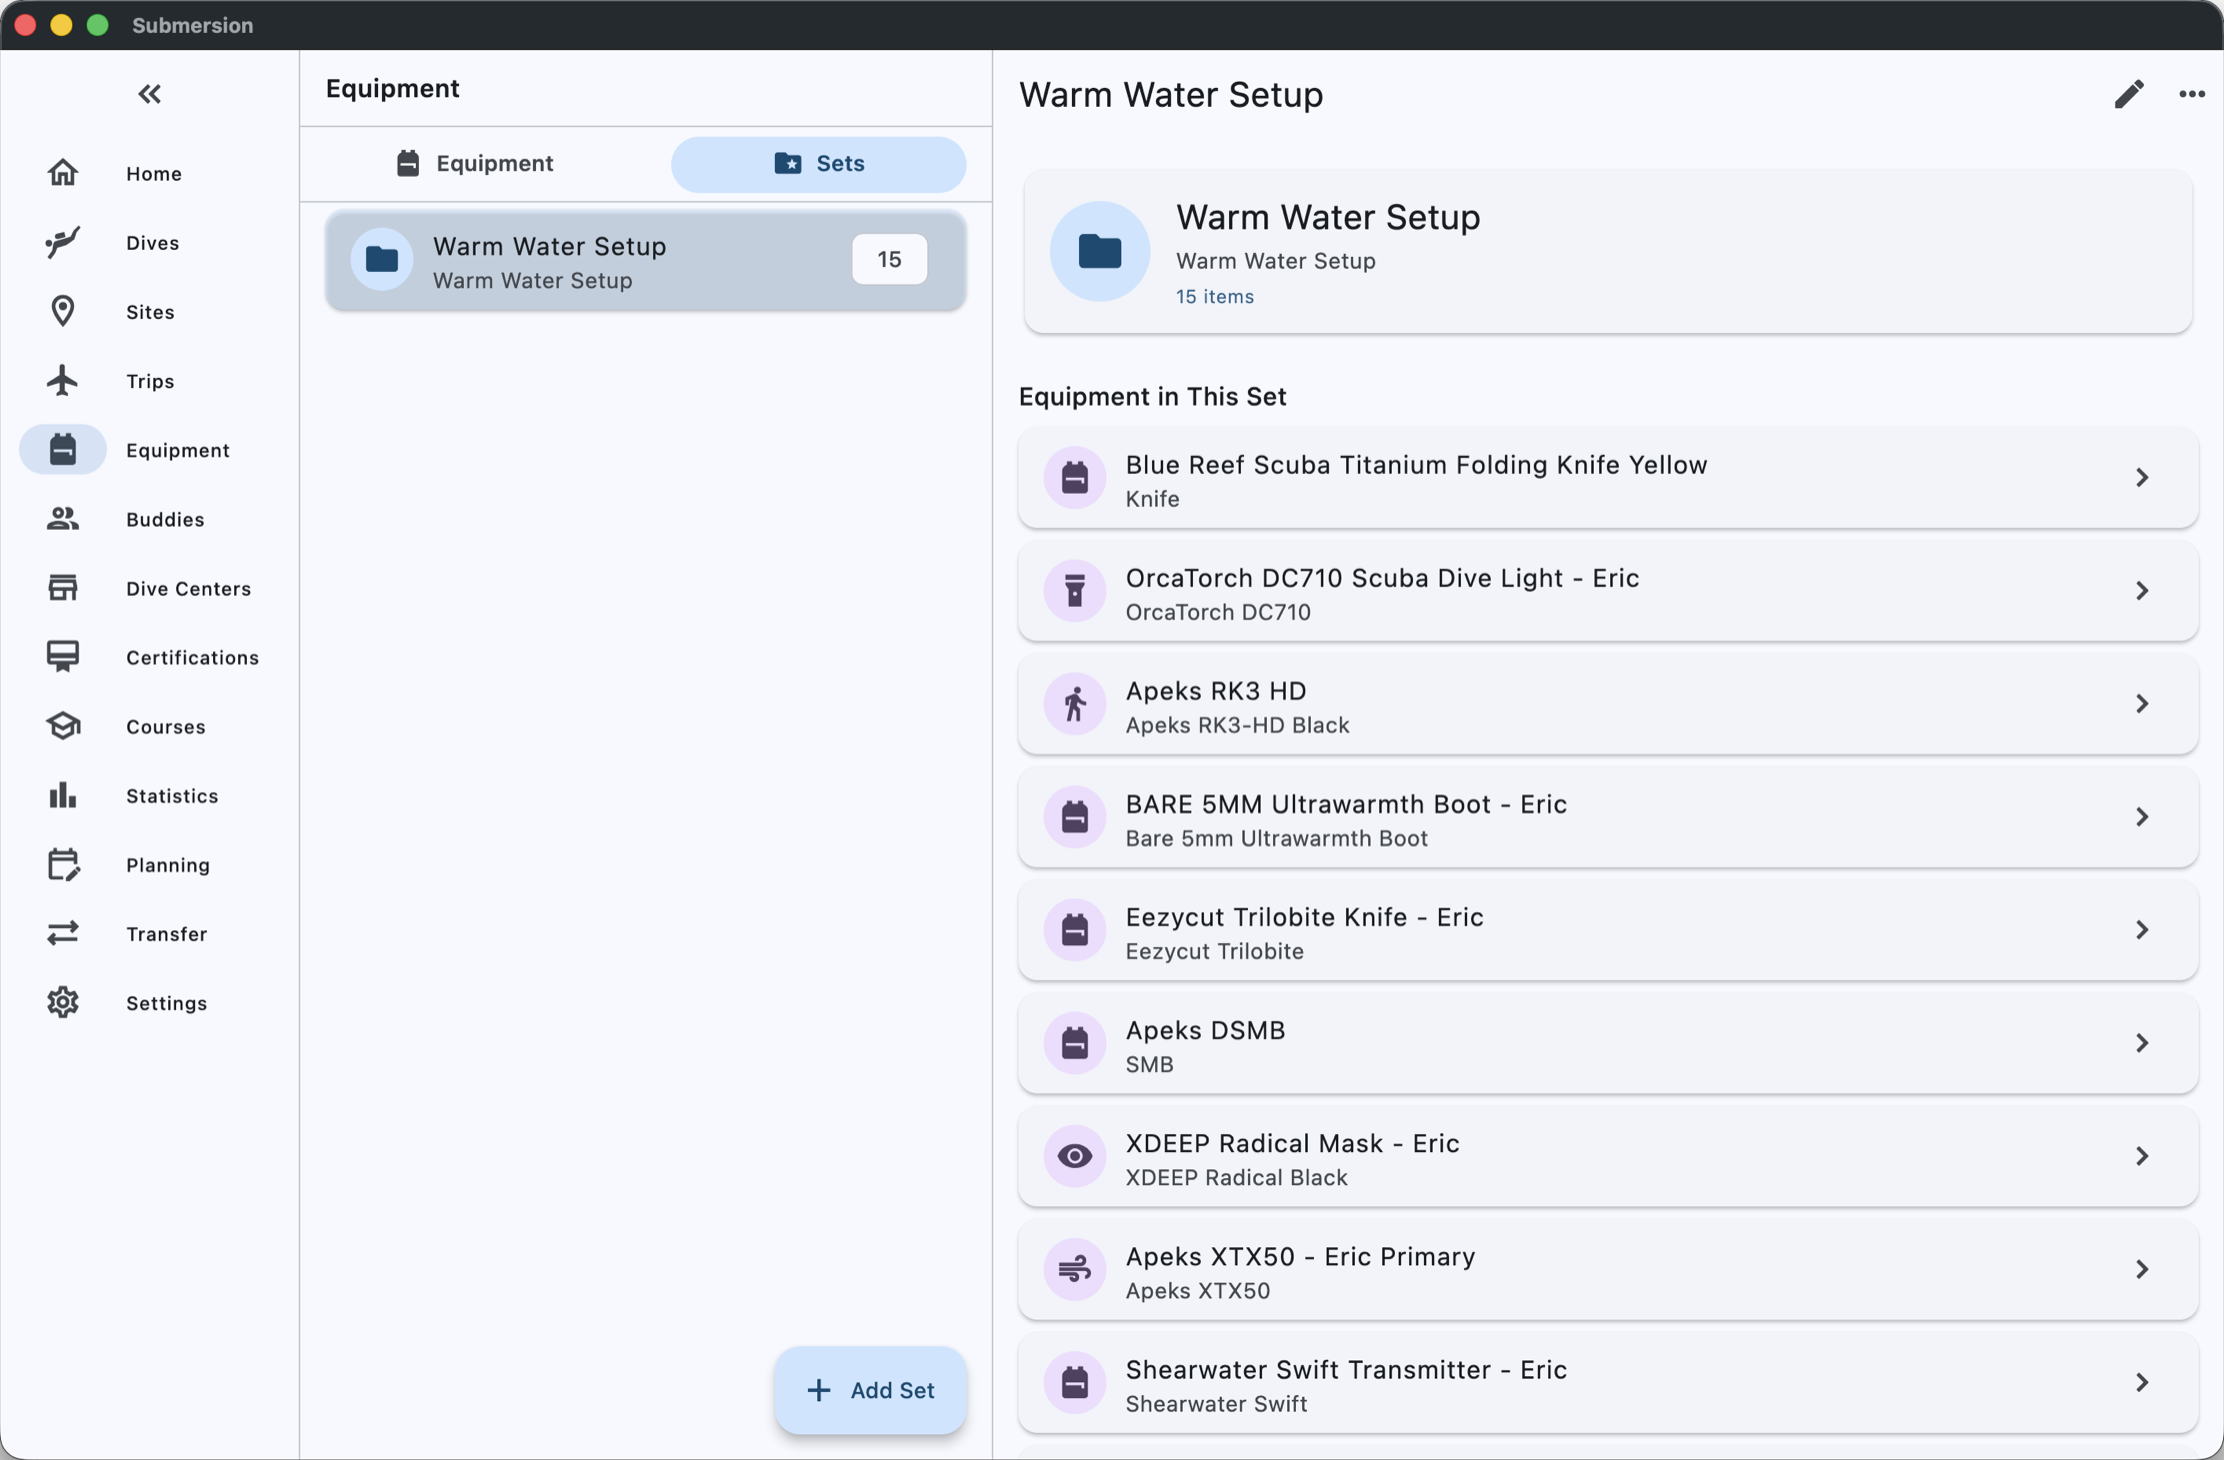This screenshot has width=2224, height=1460.
Task: Click backpack icon for Shearwater Swift Transmitter
Action: point(1075,1382)
